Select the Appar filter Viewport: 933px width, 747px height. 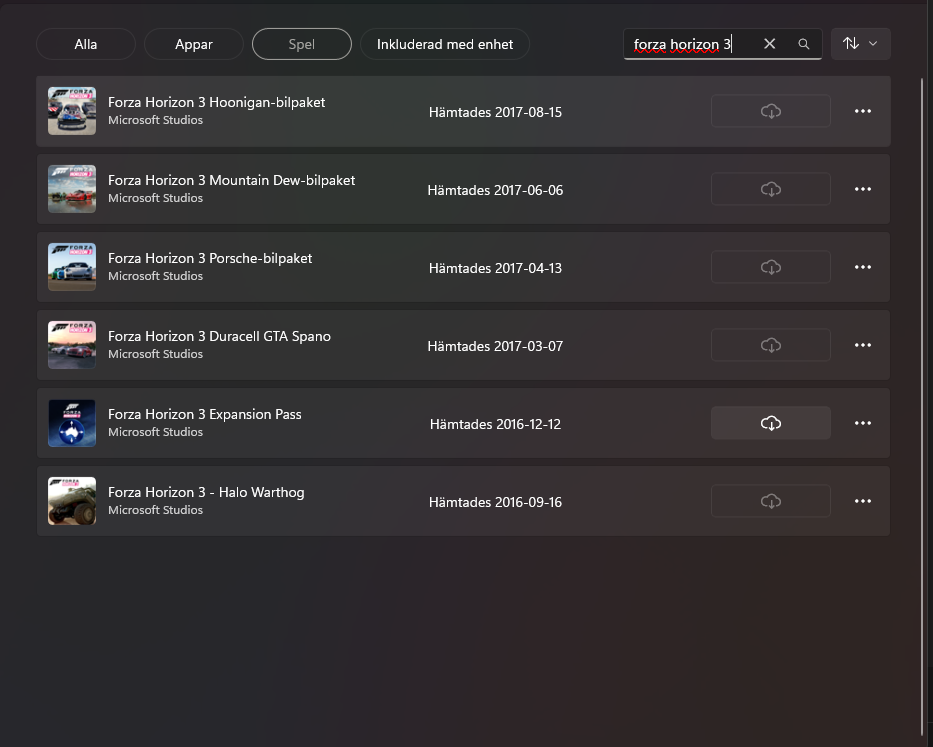[193, 44]
